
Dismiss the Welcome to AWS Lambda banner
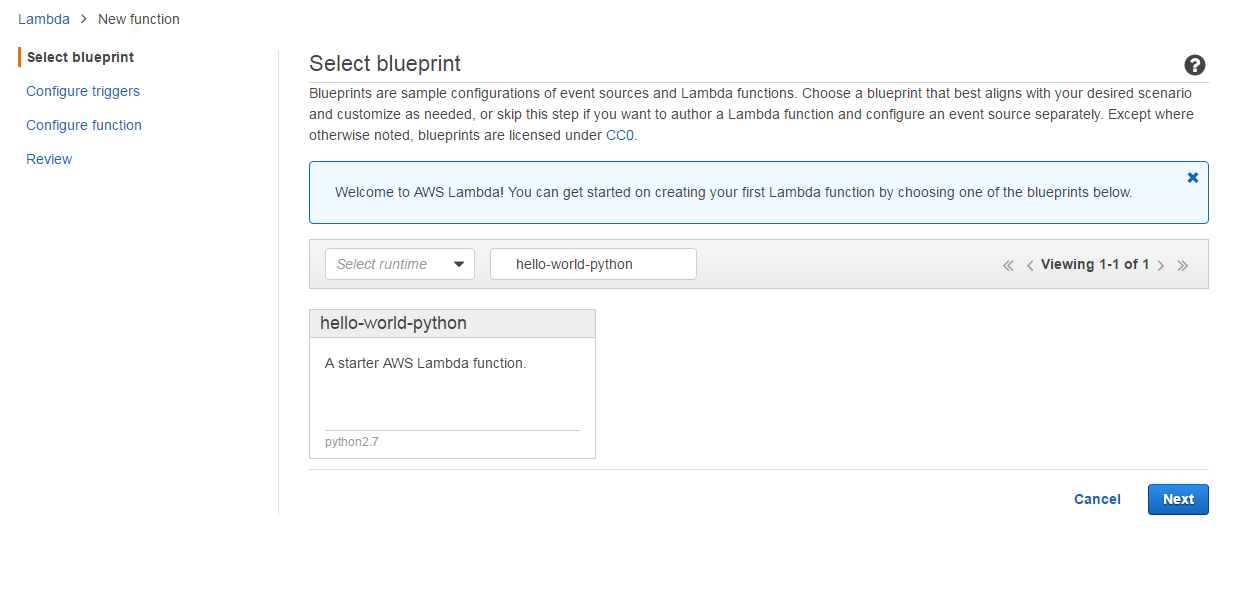(1192, 177)
